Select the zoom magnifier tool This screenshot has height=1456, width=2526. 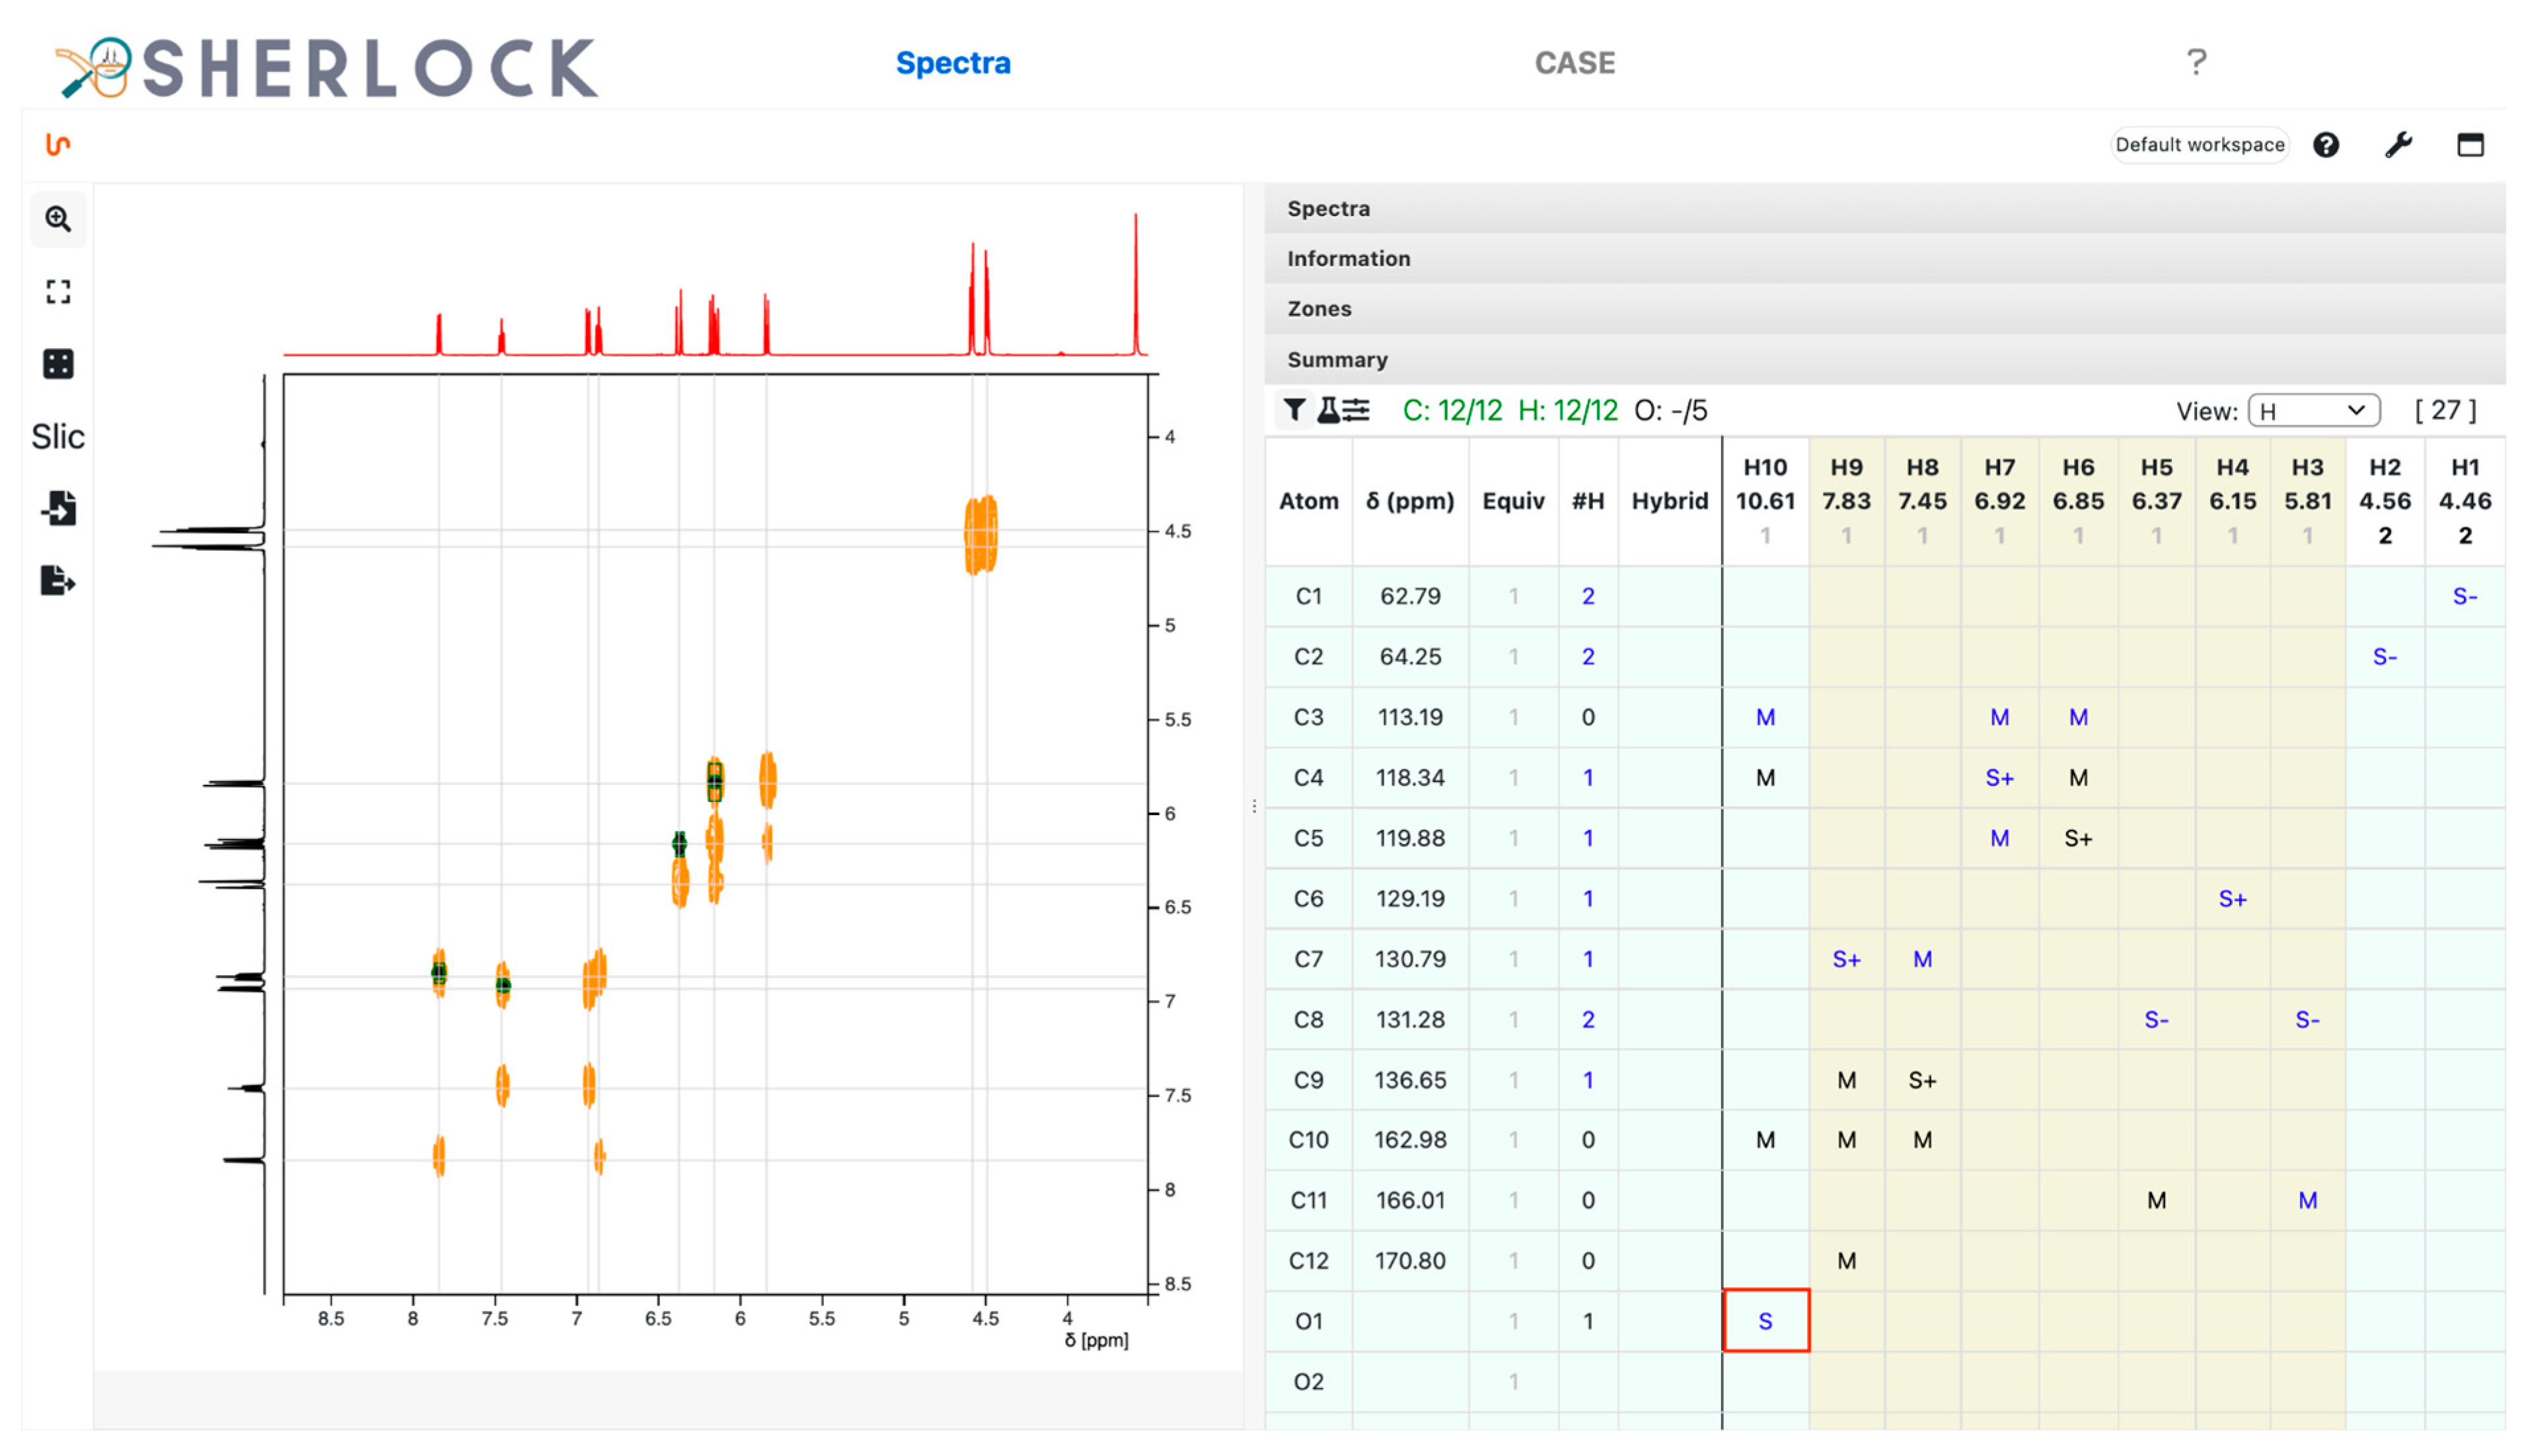point(58,219)
